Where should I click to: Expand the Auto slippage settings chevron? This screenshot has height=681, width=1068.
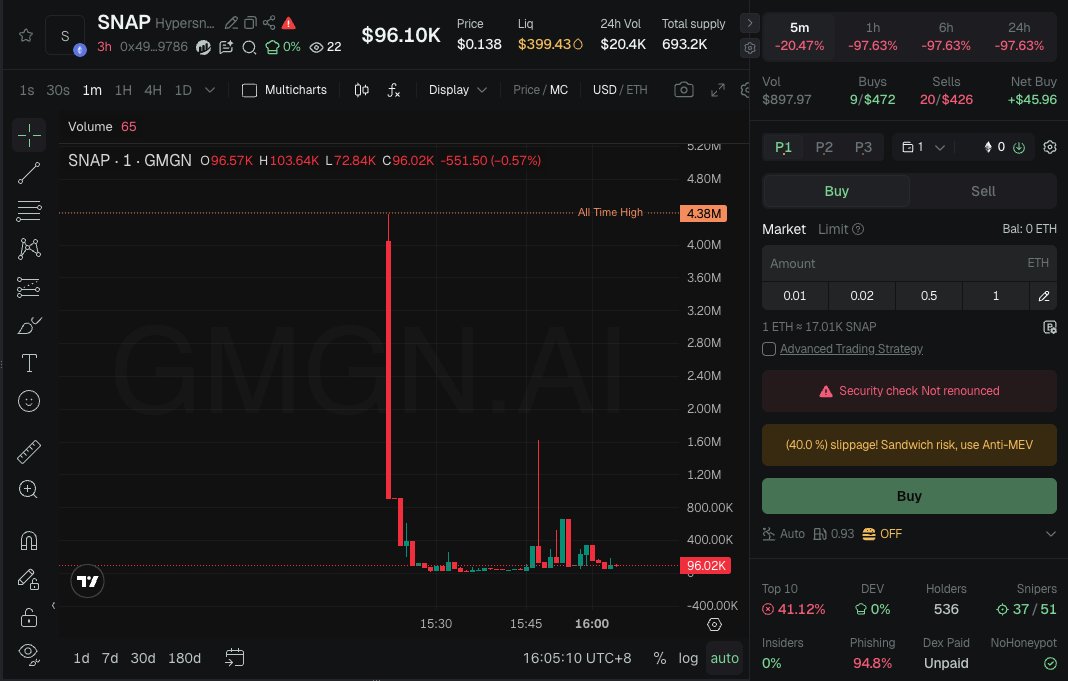1050,534
